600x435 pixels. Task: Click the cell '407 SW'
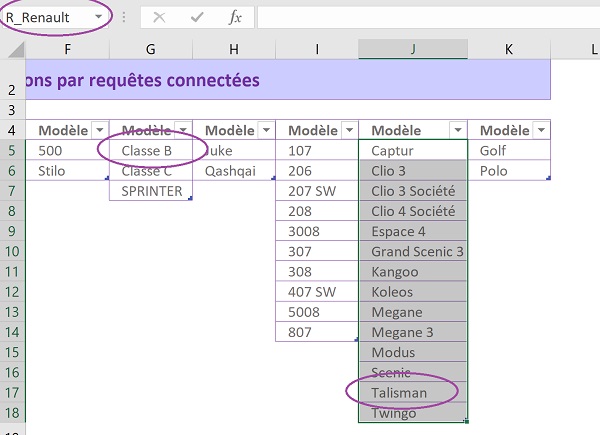coord(317,292)
